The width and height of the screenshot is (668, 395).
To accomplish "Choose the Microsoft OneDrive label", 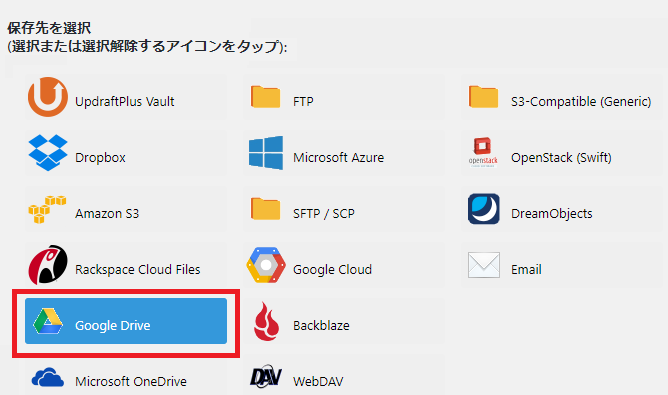I will point(131,382).
